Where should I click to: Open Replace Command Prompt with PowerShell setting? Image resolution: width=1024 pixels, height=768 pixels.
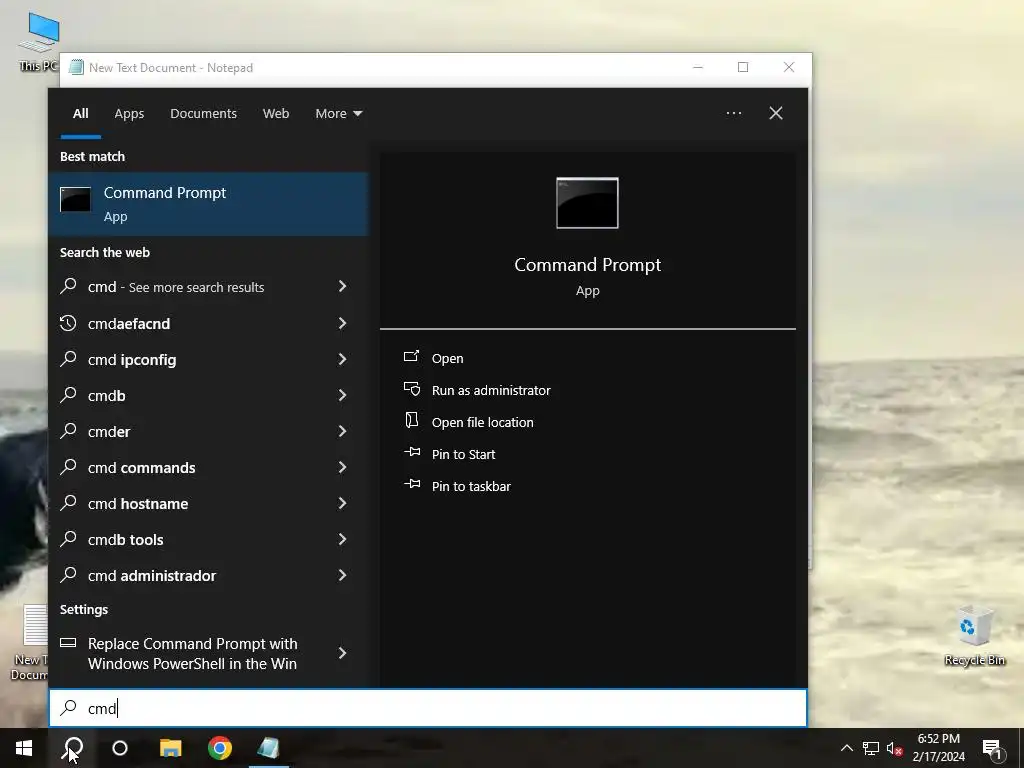point(208,653)
